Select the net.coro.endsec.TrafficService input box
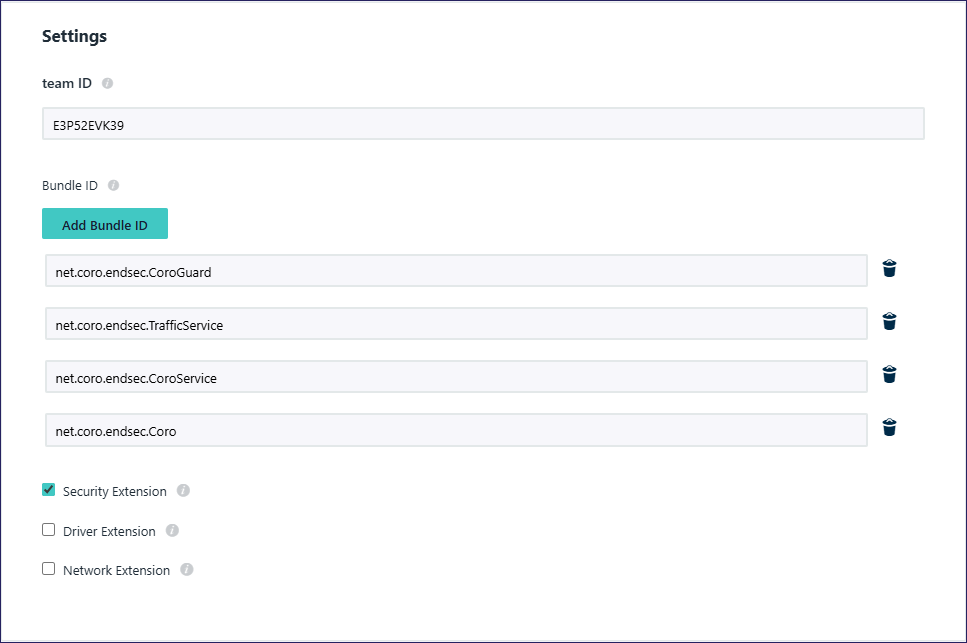 pos(456,324)
